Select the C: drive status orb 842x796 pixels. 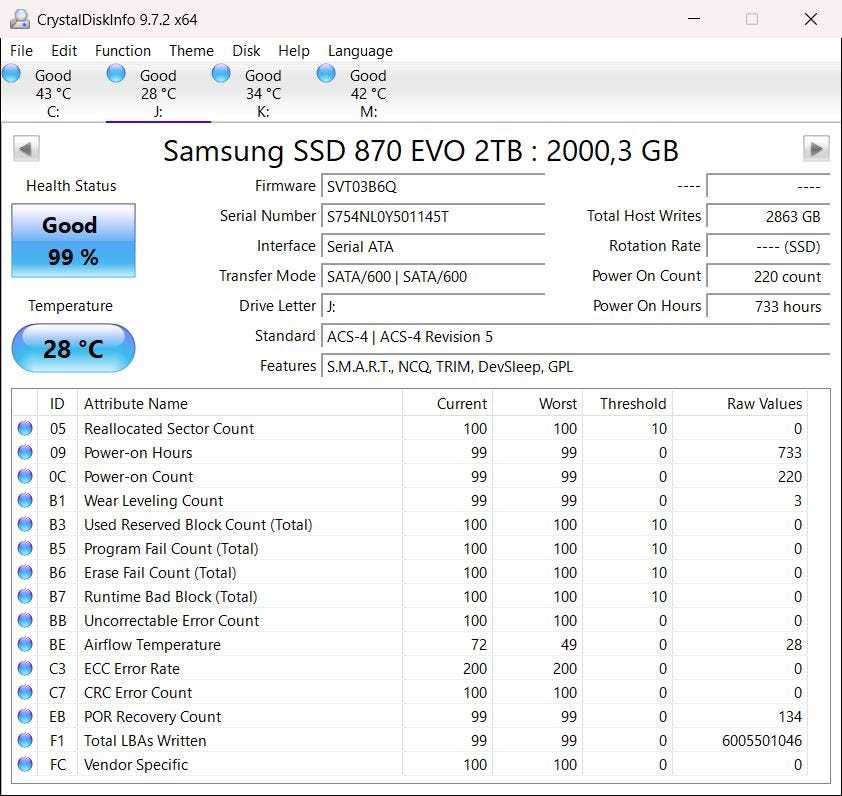[x=12, y=74]
